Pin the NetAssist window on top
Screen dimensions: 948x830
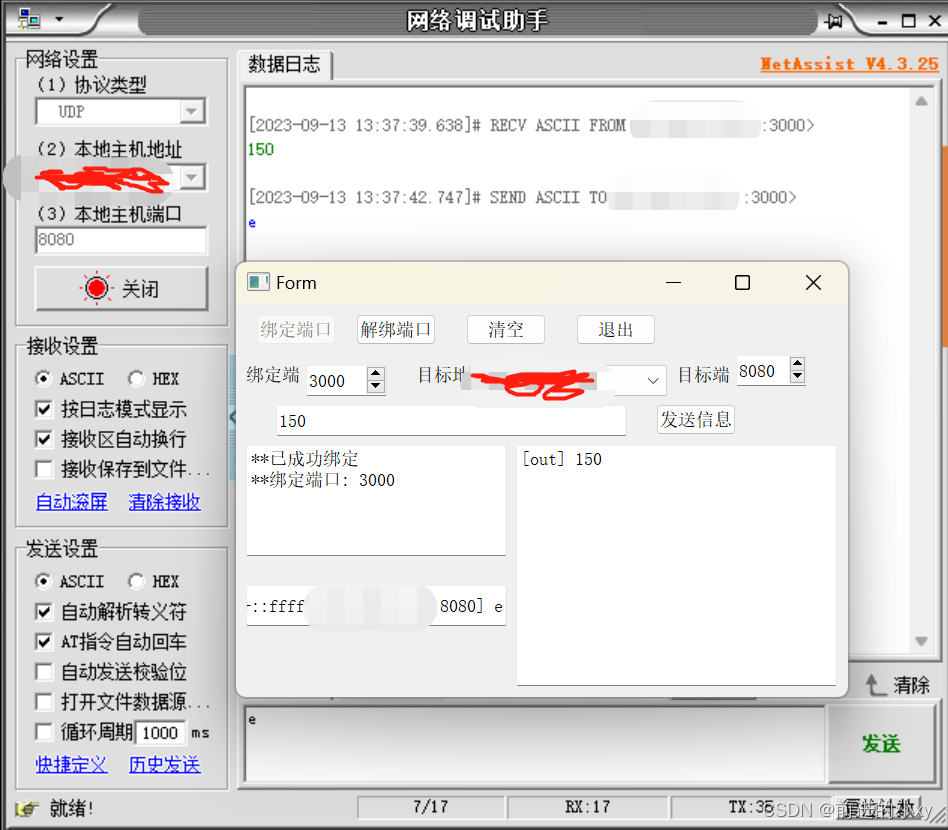(834, 21)
